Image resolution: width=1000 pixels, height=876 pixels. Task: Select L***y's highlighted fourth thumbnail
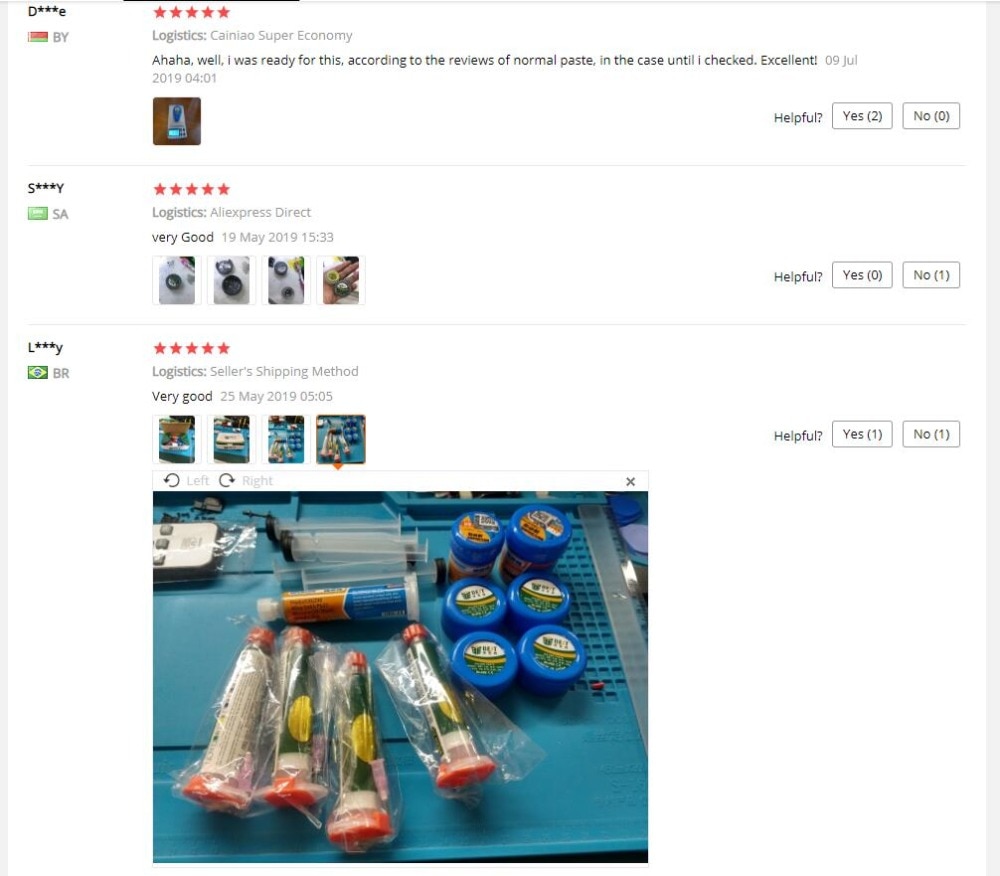[x=341, y=439]
